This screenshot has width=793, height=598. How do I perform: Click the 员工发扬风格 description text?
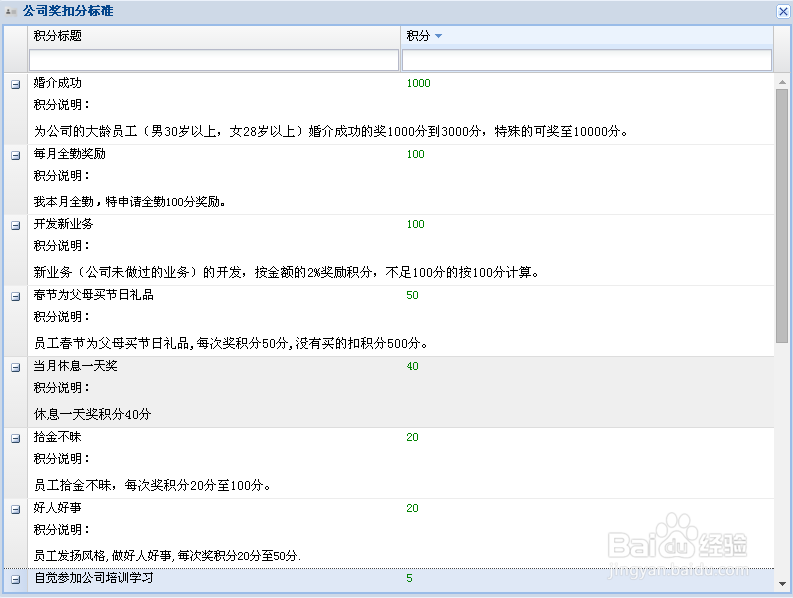click(167, 556)
